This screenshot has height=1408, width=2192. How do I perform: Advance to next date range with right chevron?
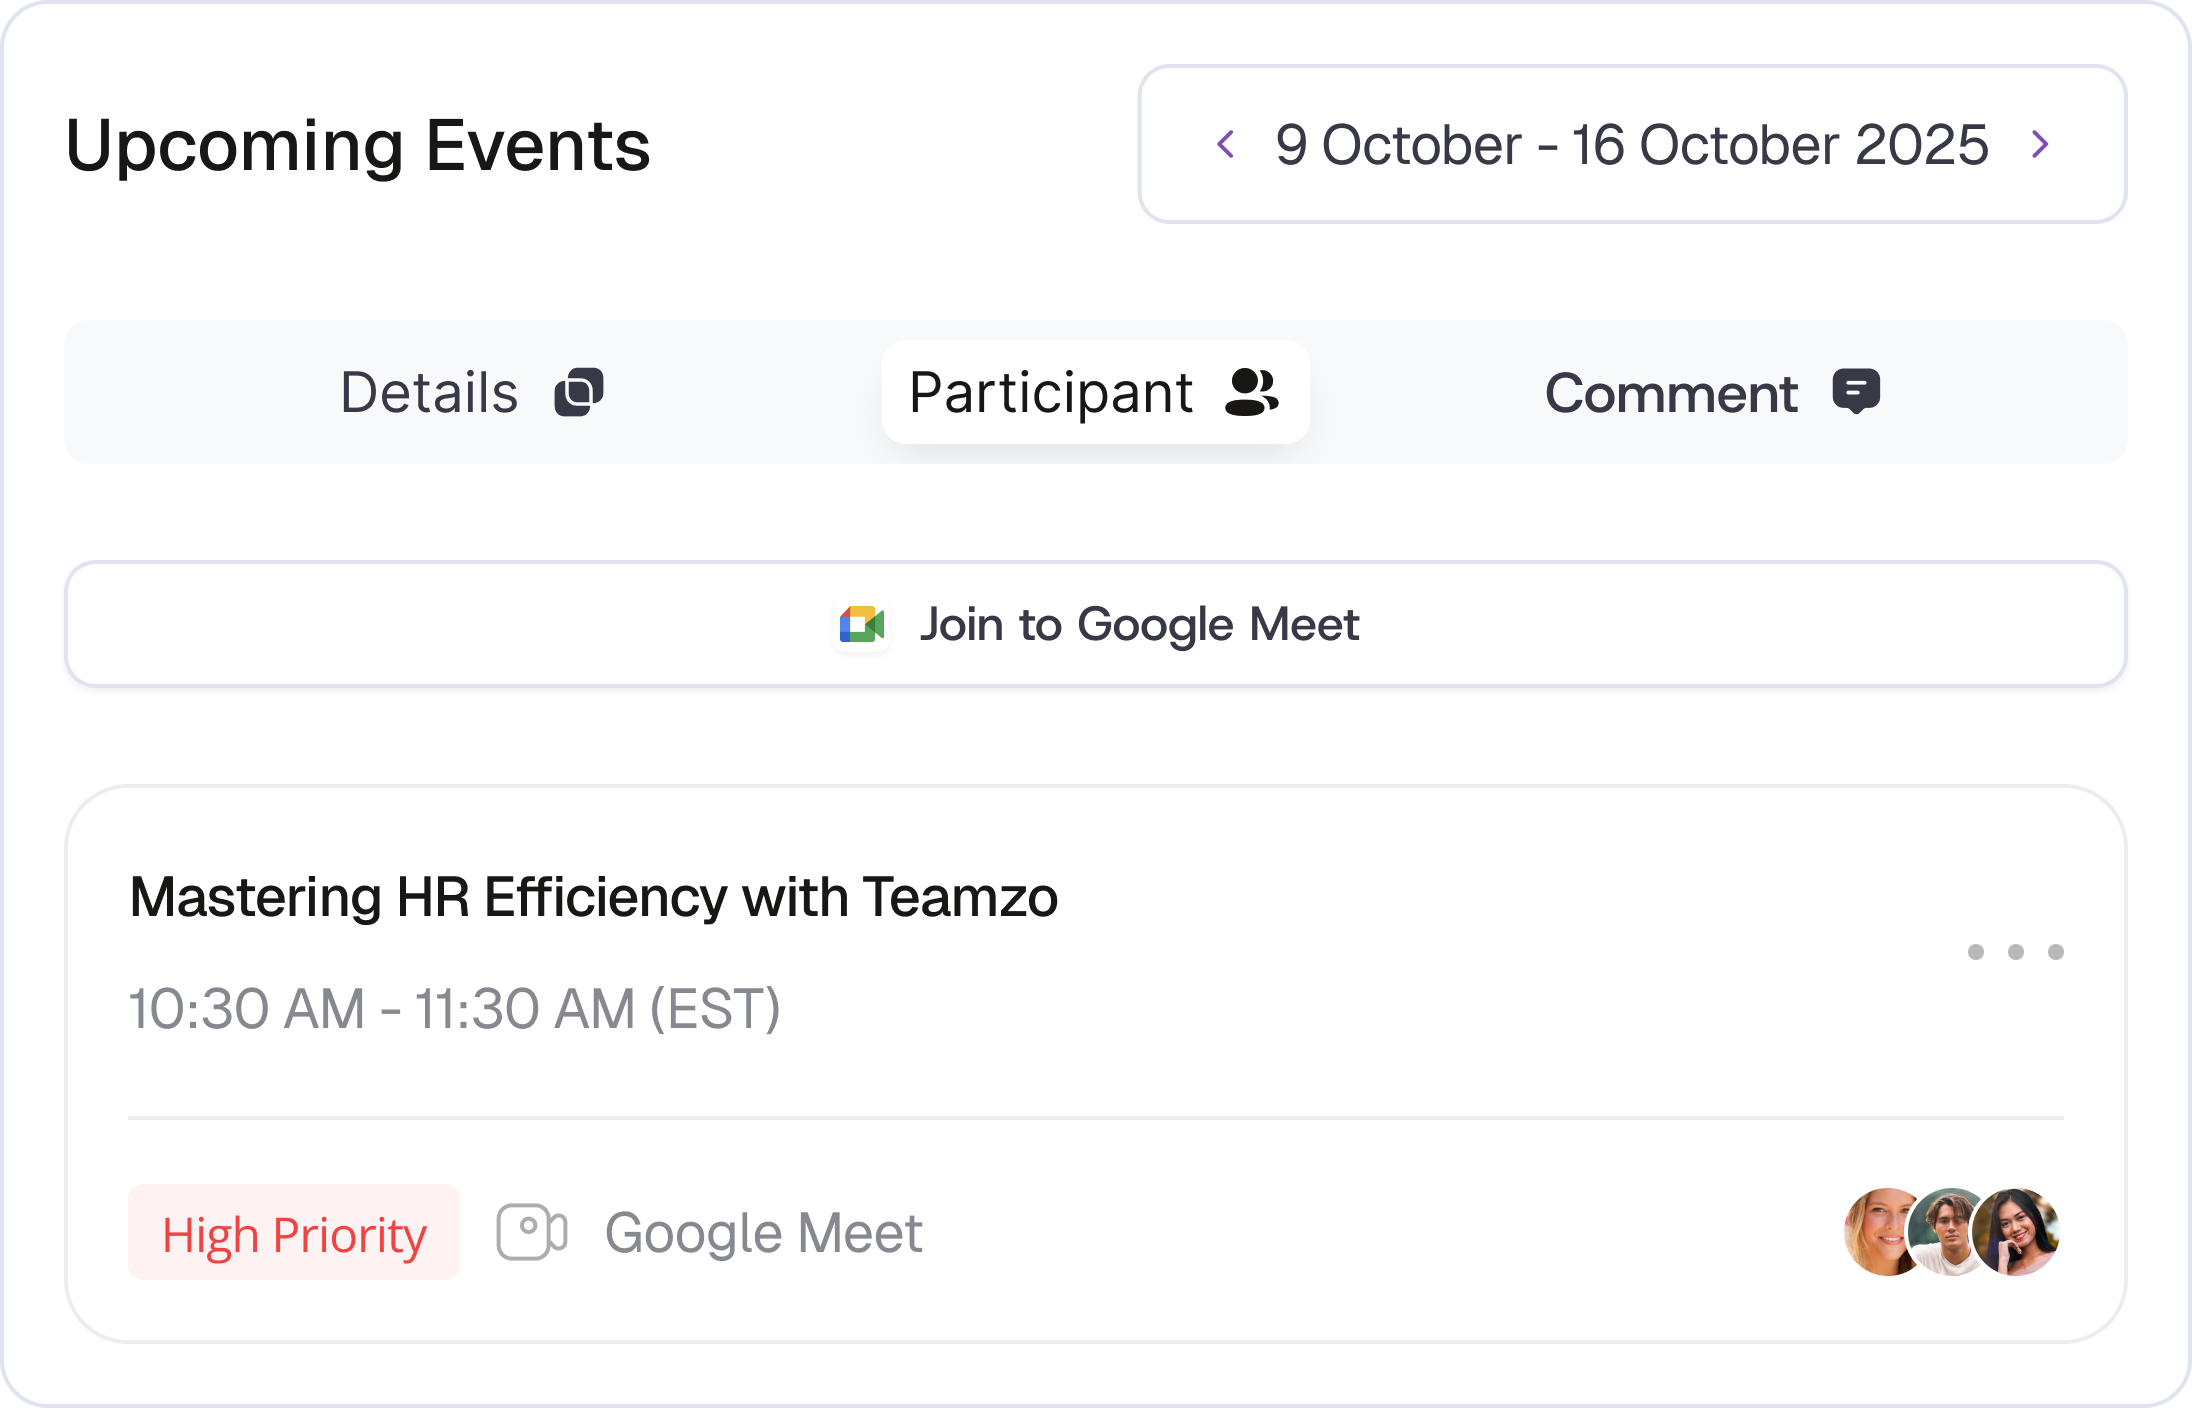pyautogui.click(x=2040, y=144)
